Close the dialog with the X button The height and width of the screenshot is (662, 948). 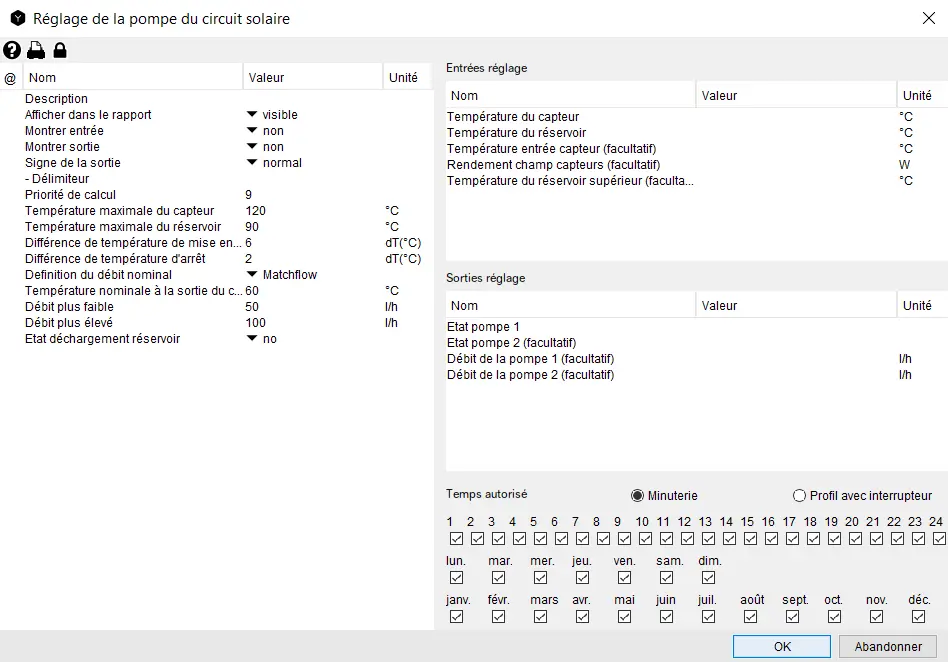click(x=927, y=18)
